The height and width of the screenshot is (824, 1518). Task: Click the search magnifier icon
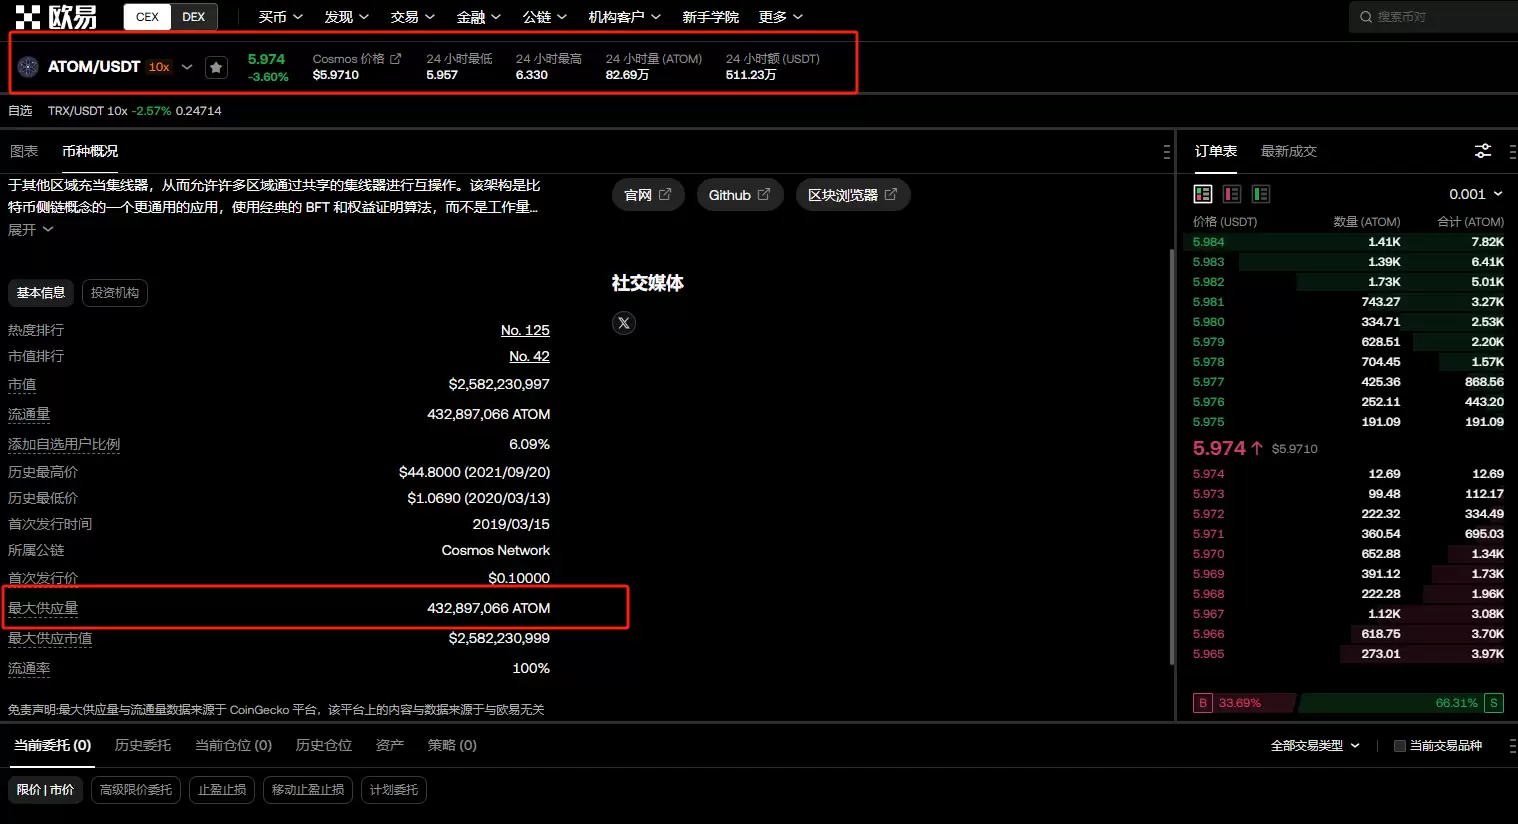coord(1366,17)
